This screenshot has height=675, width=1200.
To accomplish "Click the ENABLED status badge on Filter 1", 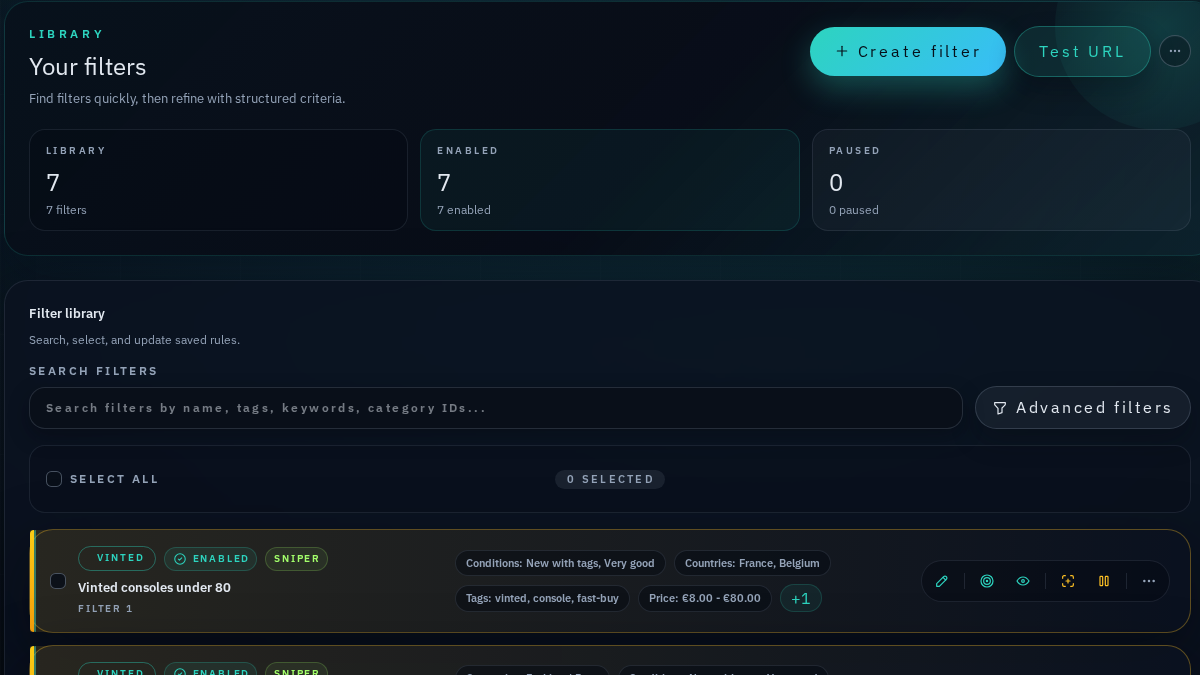I will click(x=211, y=559).
